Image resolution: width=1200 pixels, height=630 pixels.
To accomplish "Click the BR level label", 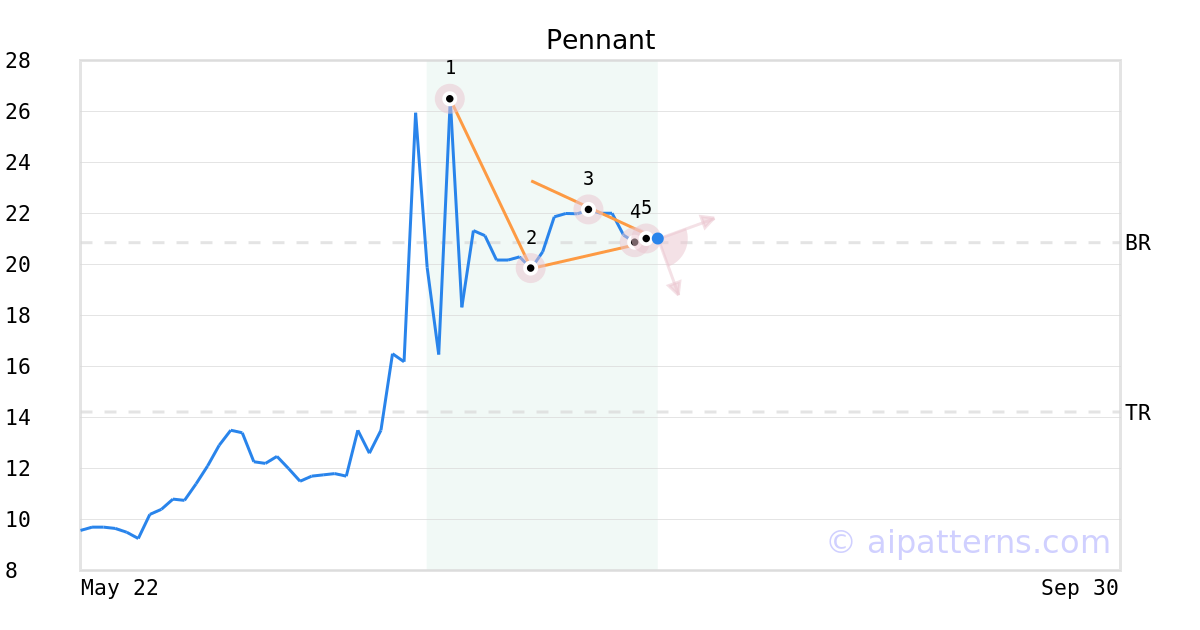I will 1138,243.
